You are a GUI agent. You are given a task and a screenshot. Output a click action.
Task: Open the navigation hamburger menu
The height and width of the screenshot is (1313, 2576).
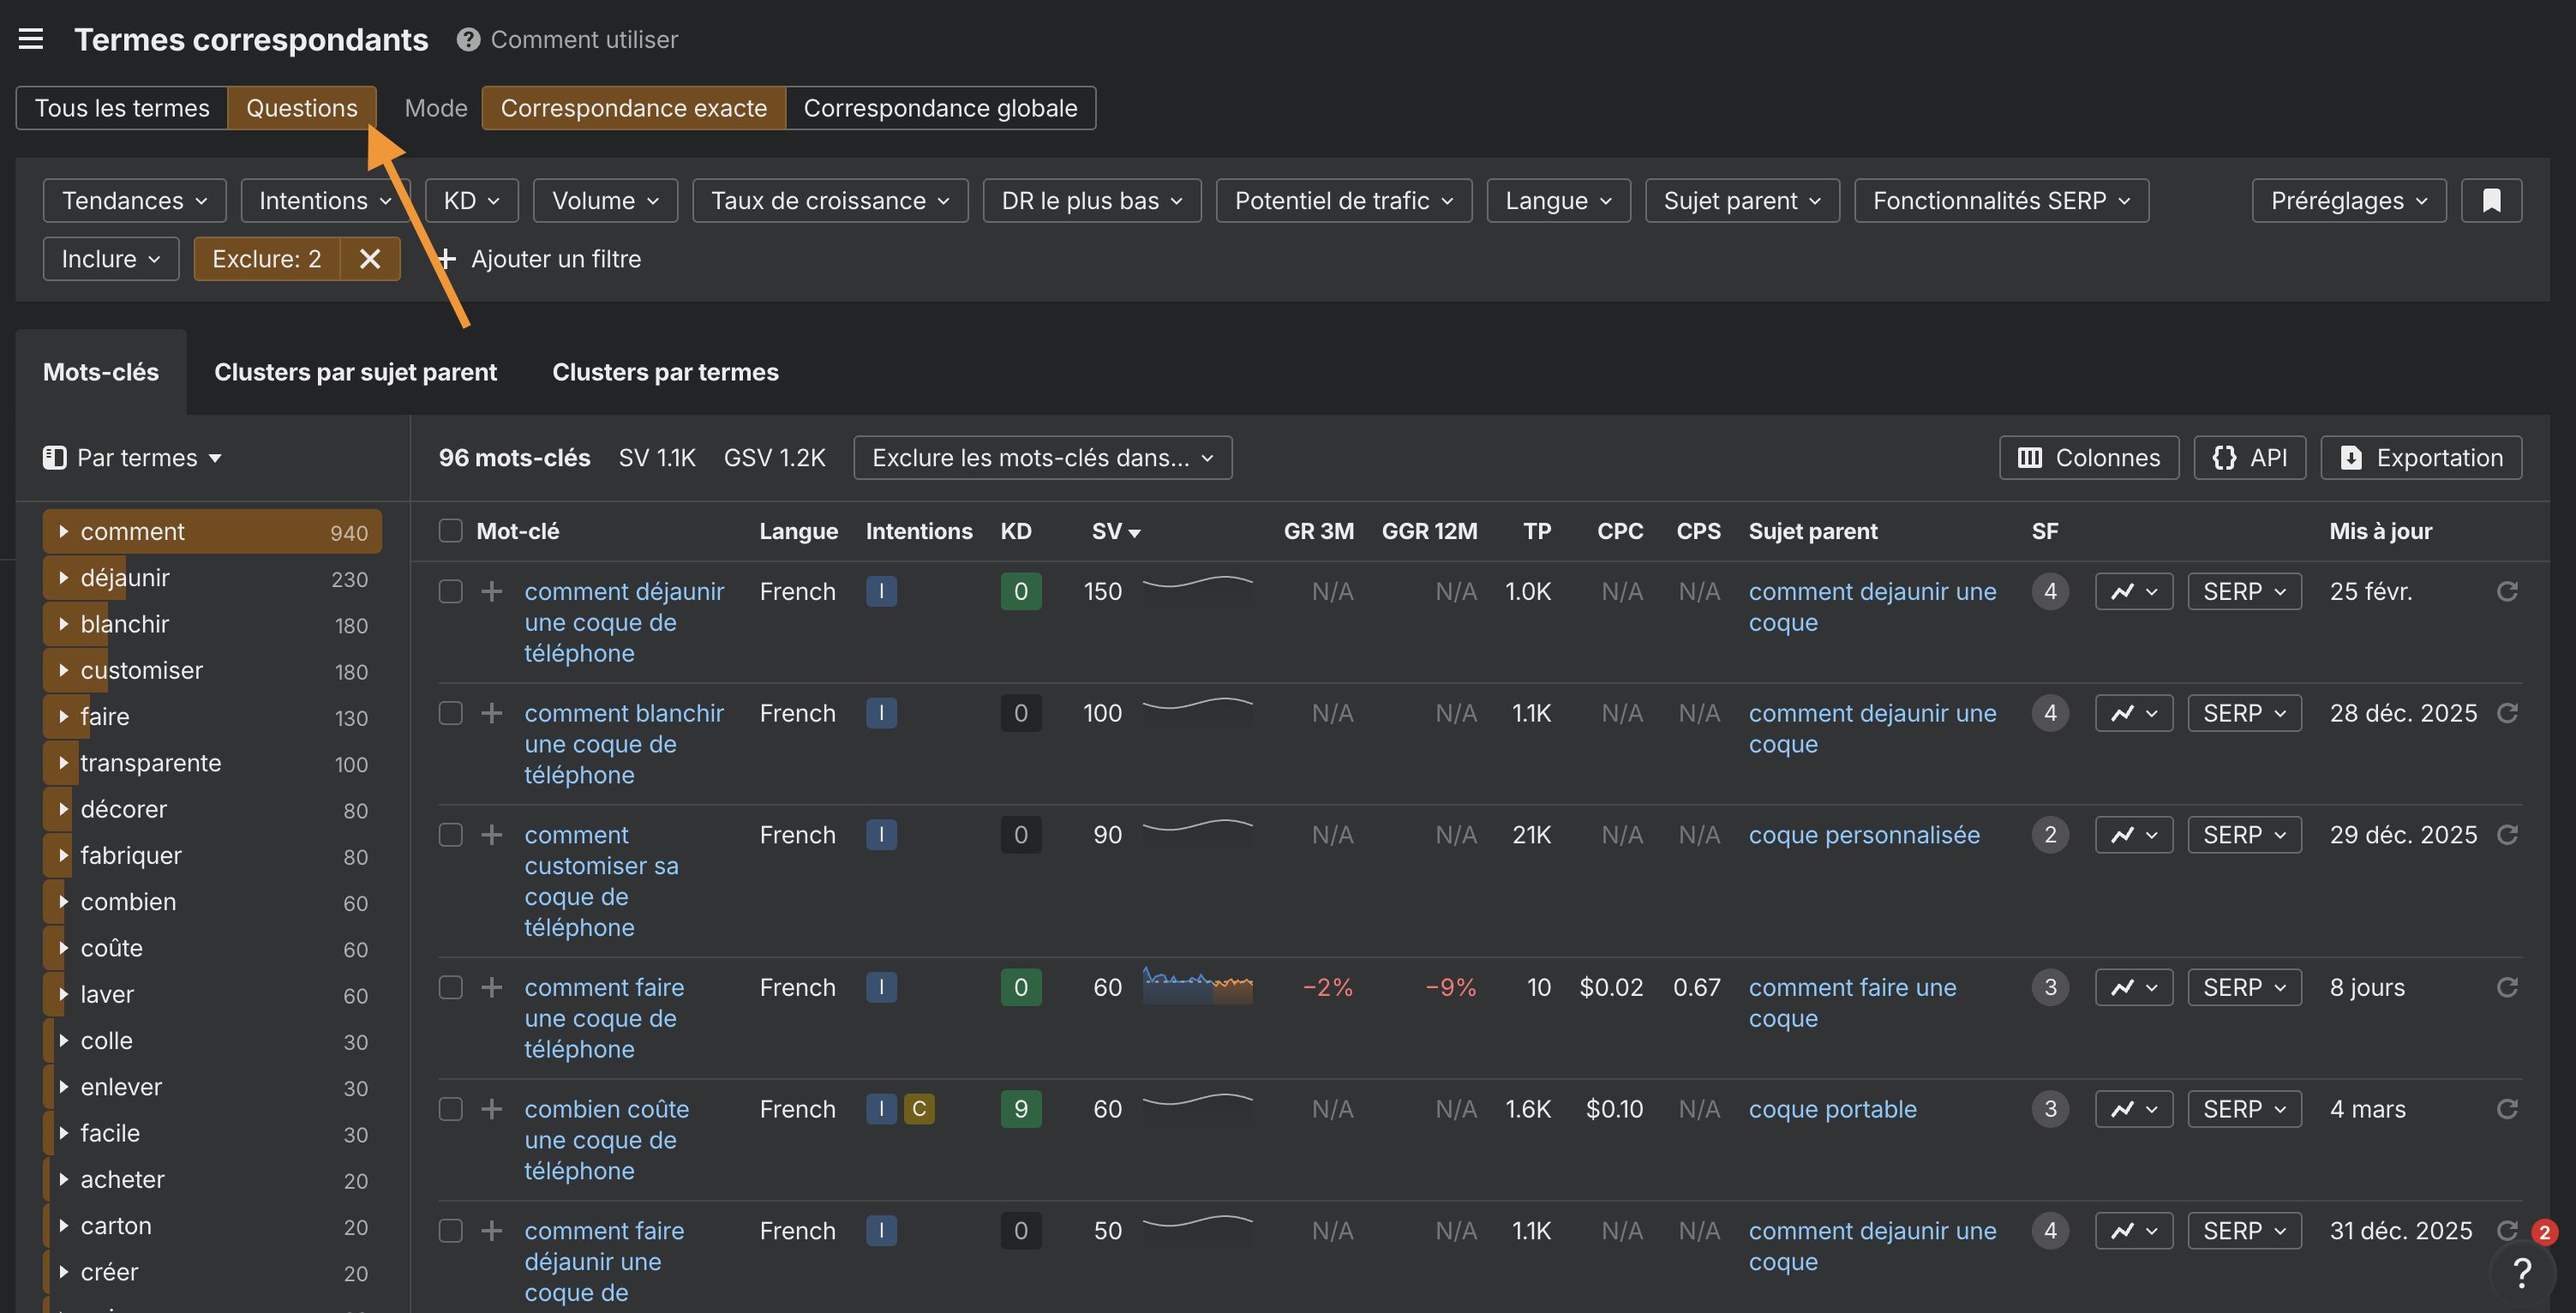[x=31, y=38]
